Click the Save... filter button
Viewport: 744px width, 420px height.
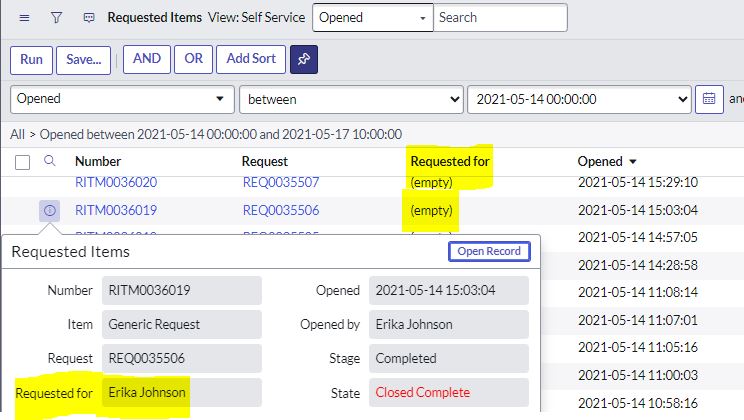84,60
